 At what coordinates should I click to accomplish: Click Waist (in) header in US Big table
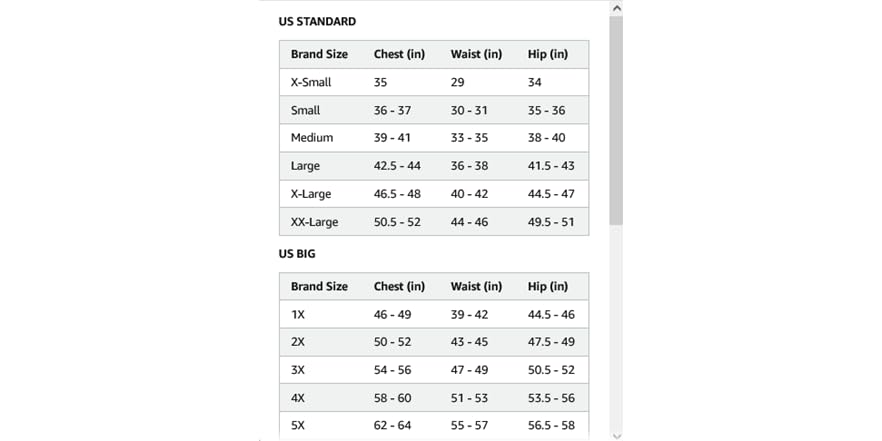pyautogui.click(x=476, y=286)
